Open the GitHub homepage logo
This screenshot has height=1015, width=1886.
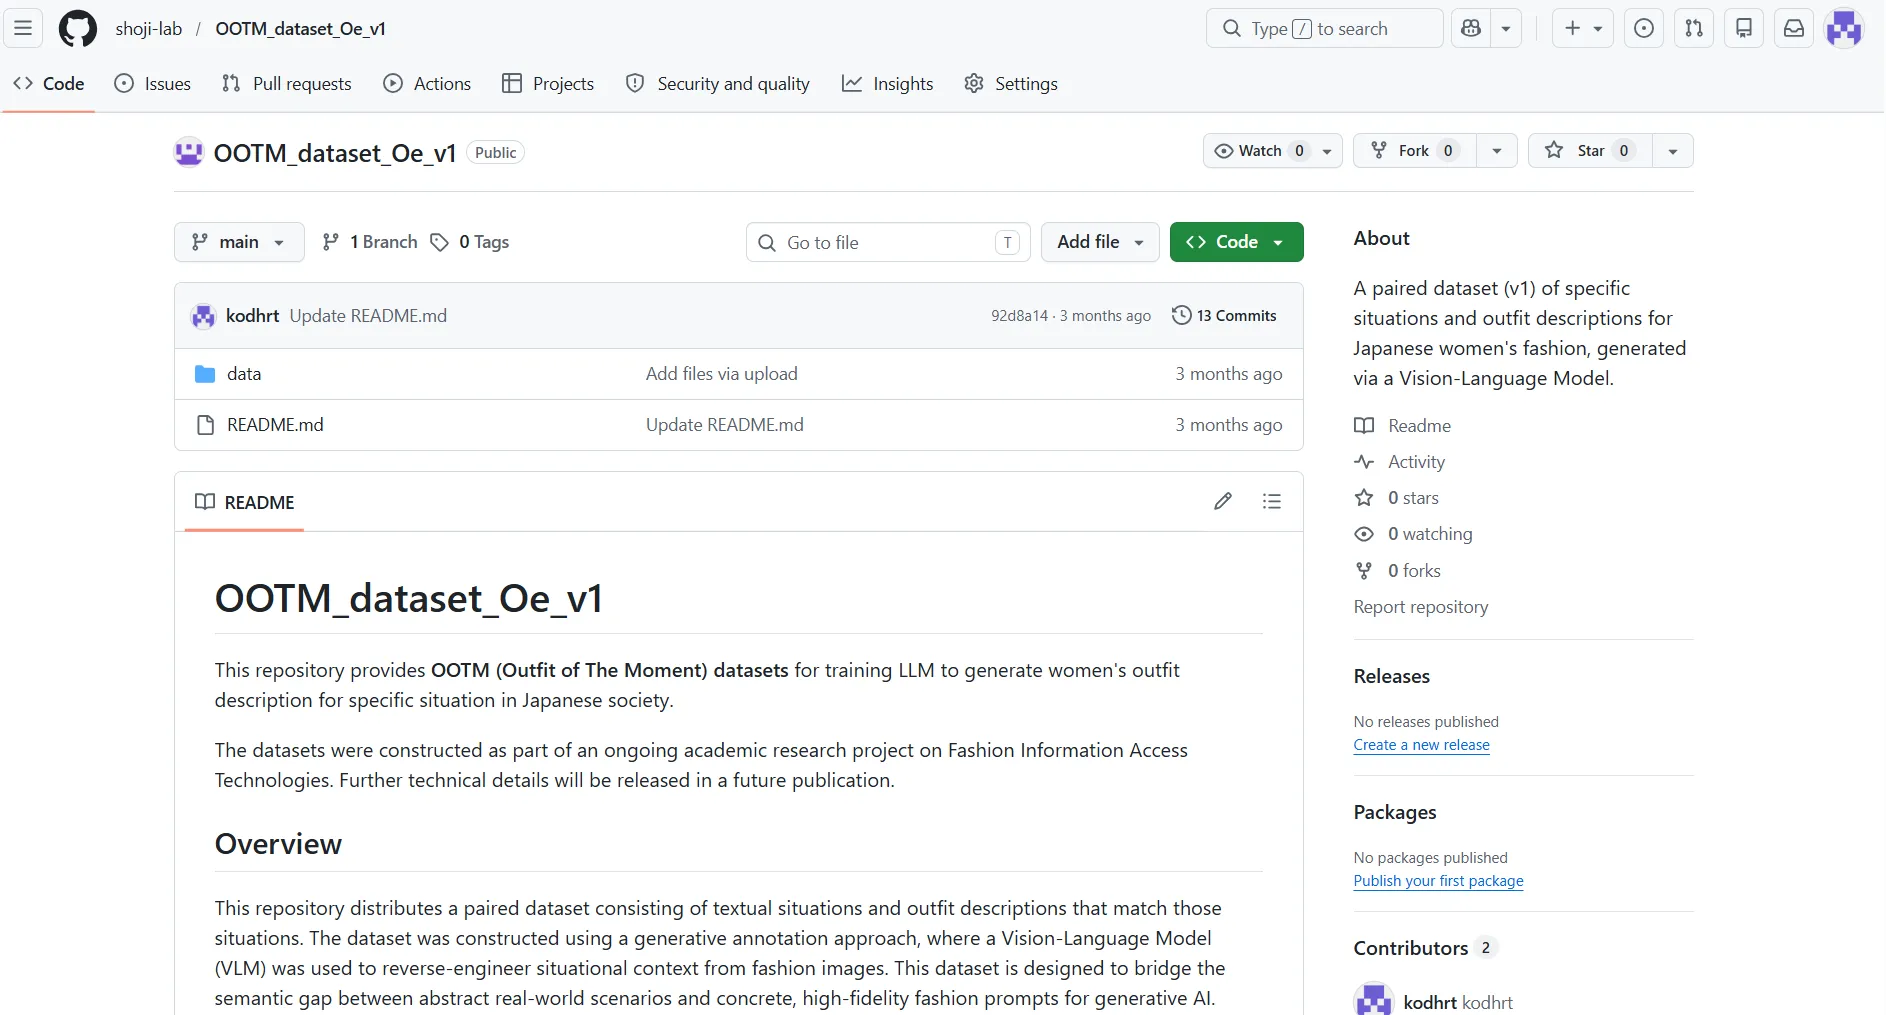click(78, 28)
